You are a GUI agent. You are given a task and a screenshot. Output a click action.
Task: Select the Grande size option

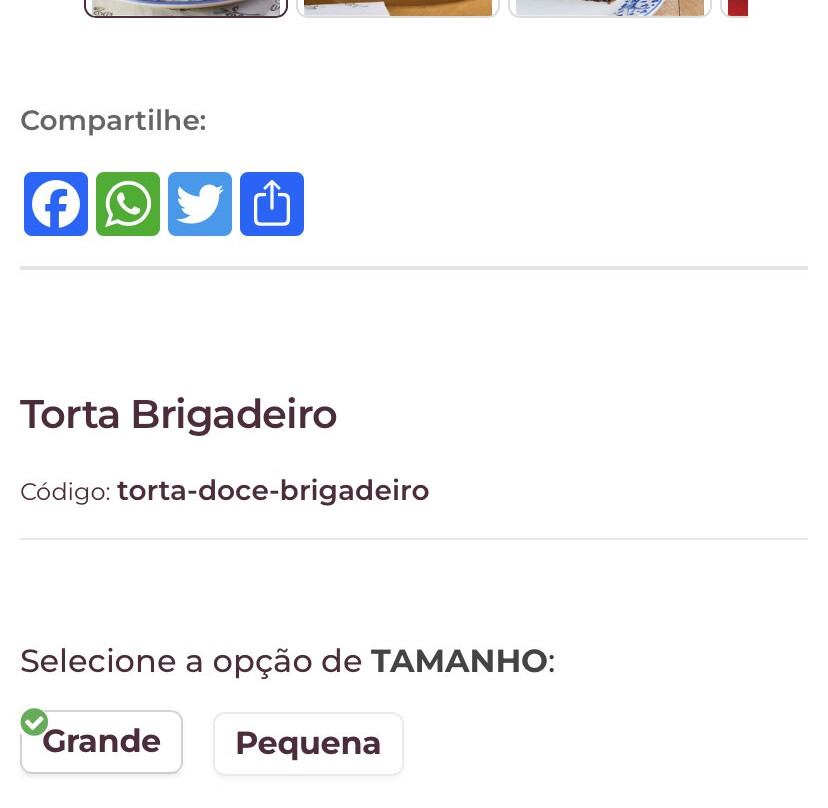tap(102, 743)
